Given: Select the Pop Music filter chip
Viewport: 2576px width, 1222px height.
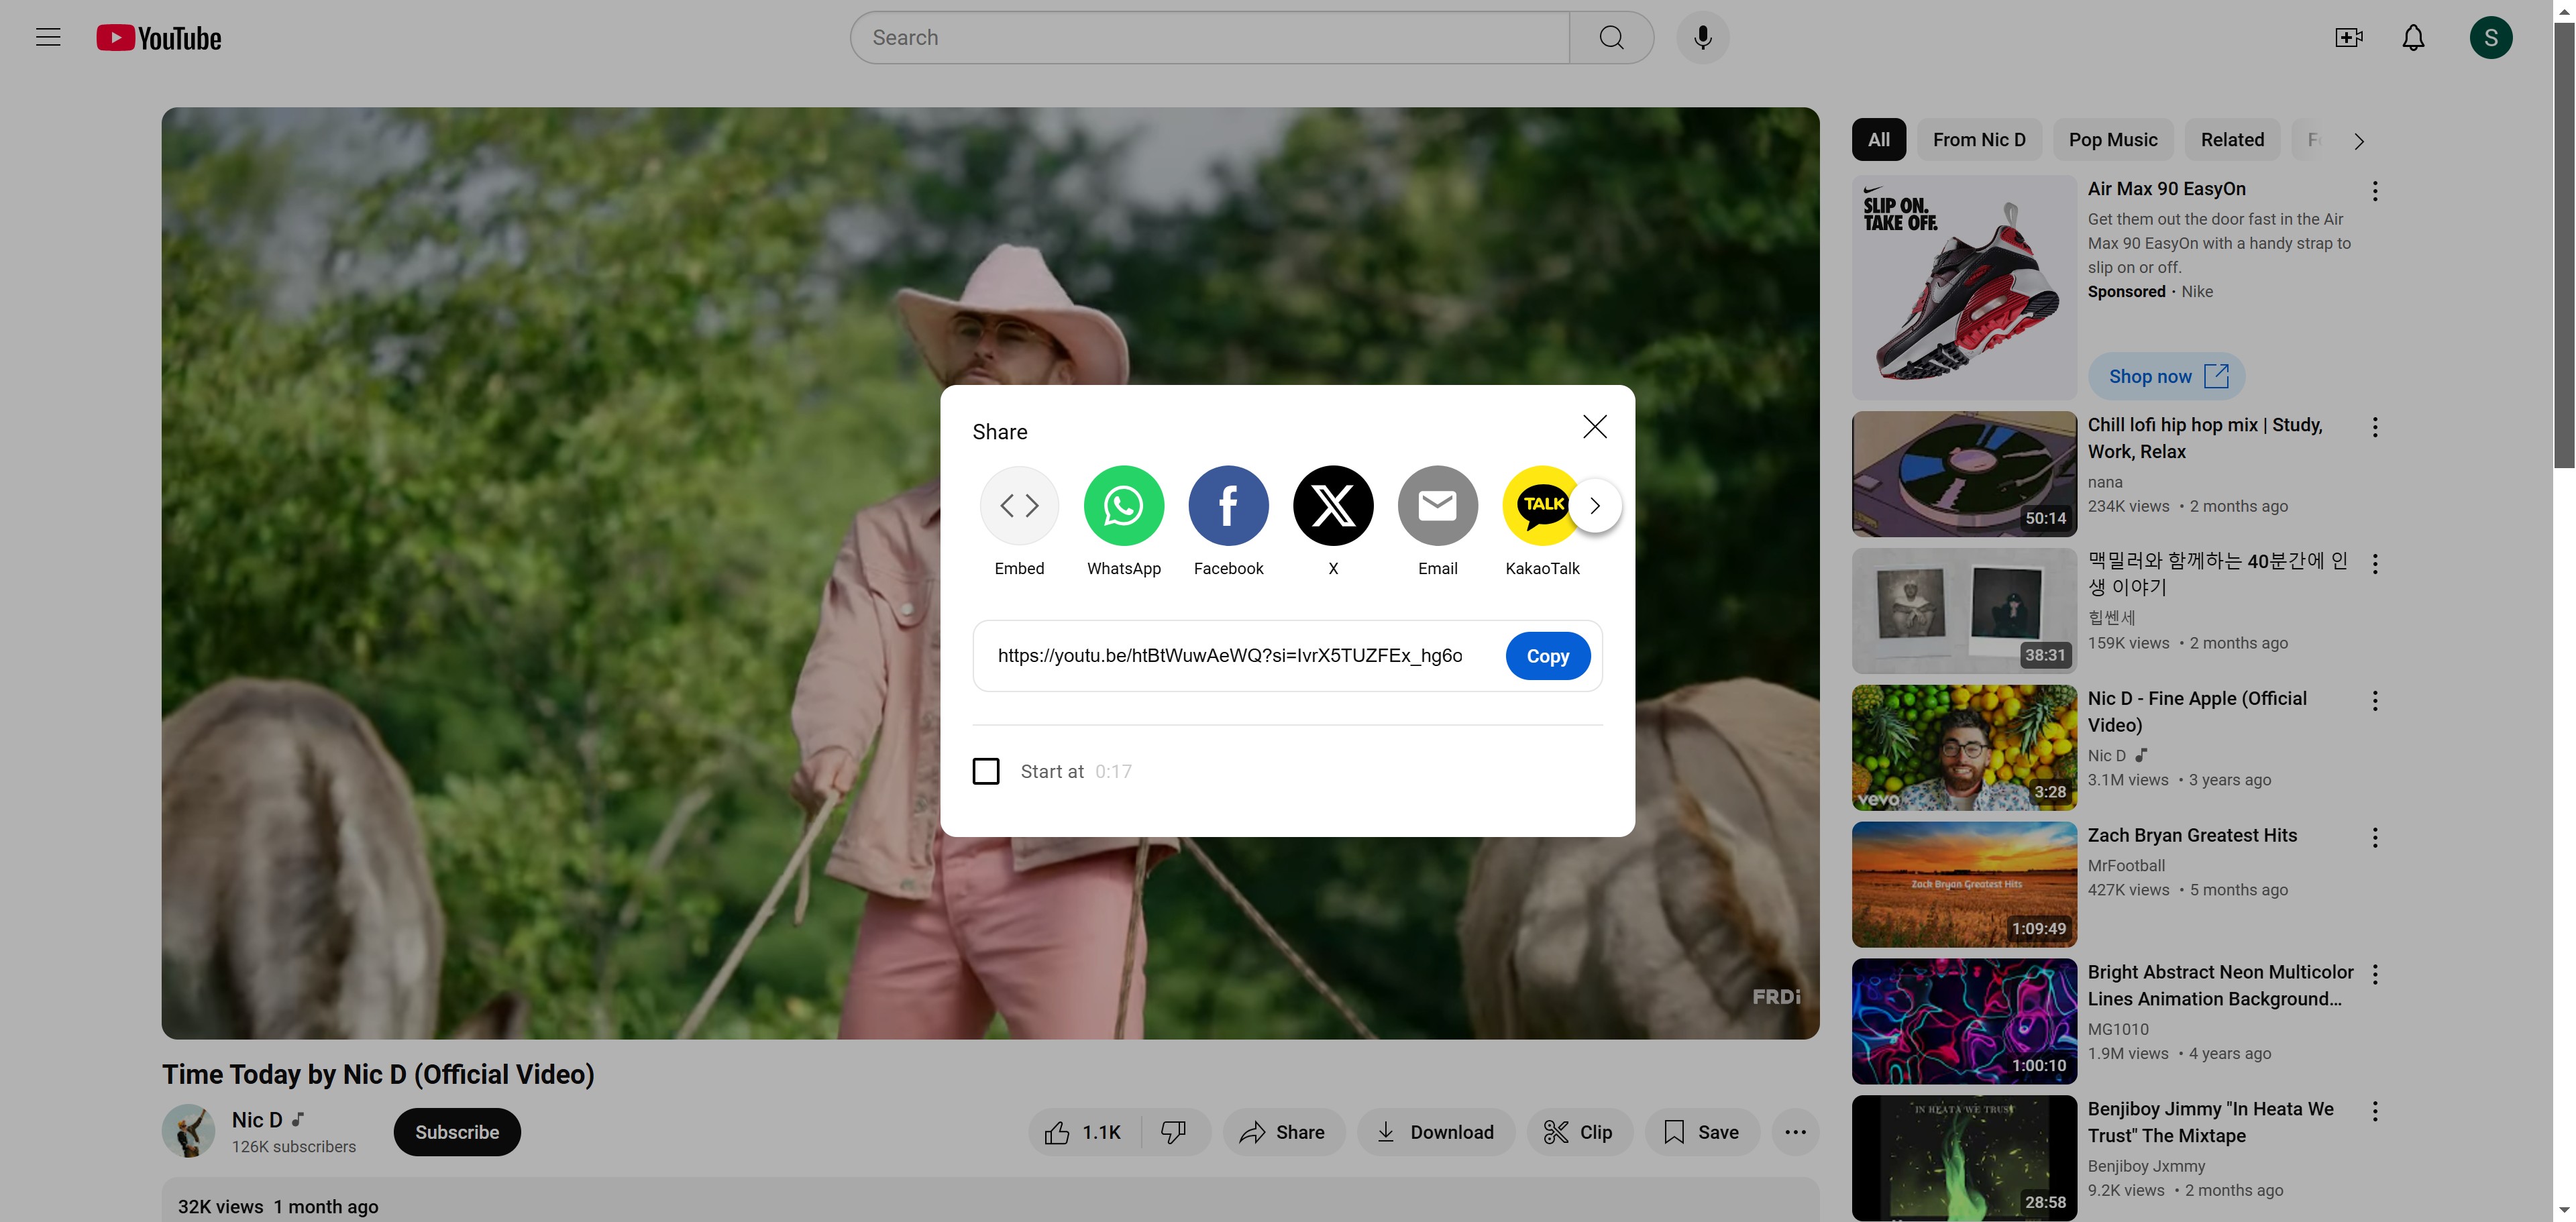Looking at the screenshot, I should coord(2112,140).
